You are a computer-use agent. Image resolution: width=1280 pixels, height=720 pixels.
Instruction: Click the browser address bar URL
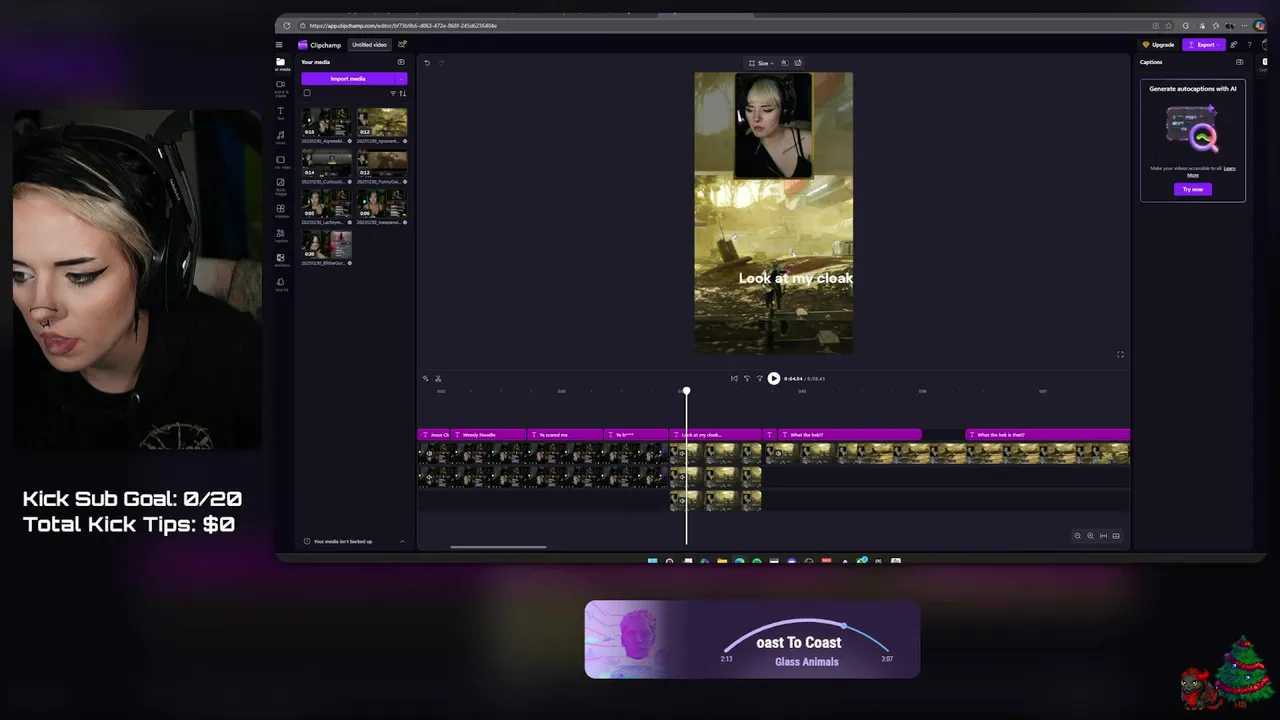(403, 25)
